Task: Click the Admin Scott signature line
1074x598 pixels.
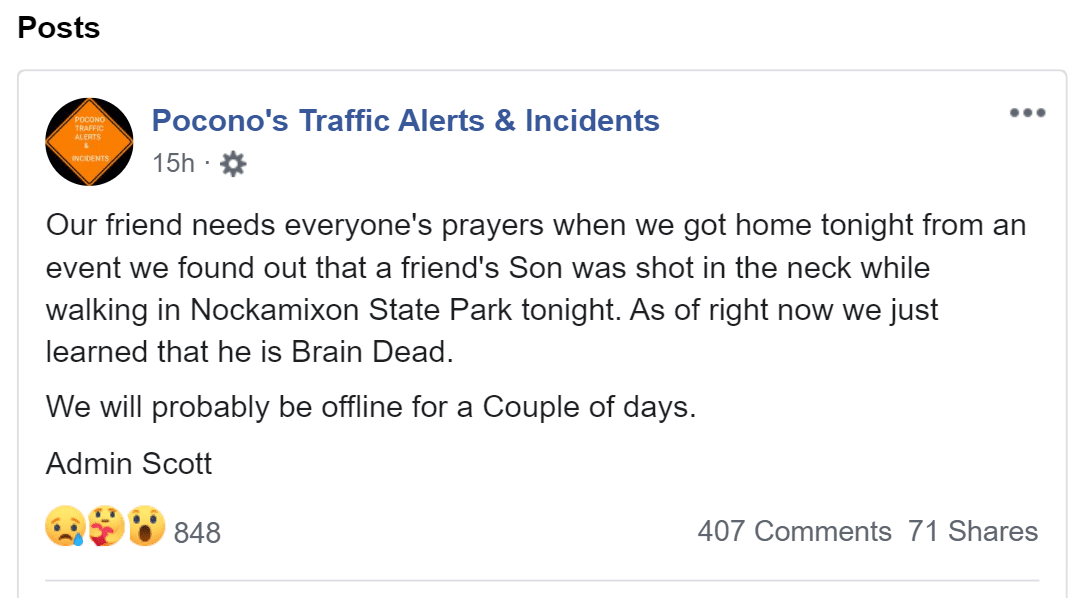Action: point(129,464)
